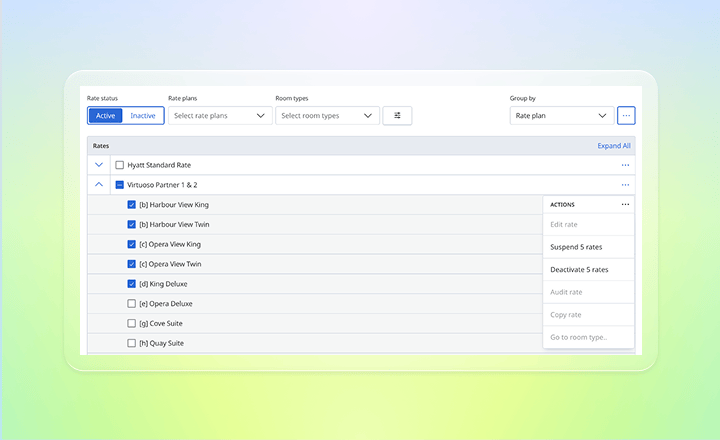Check the [h] Quay Suite checkbox

tap(132, 343)
